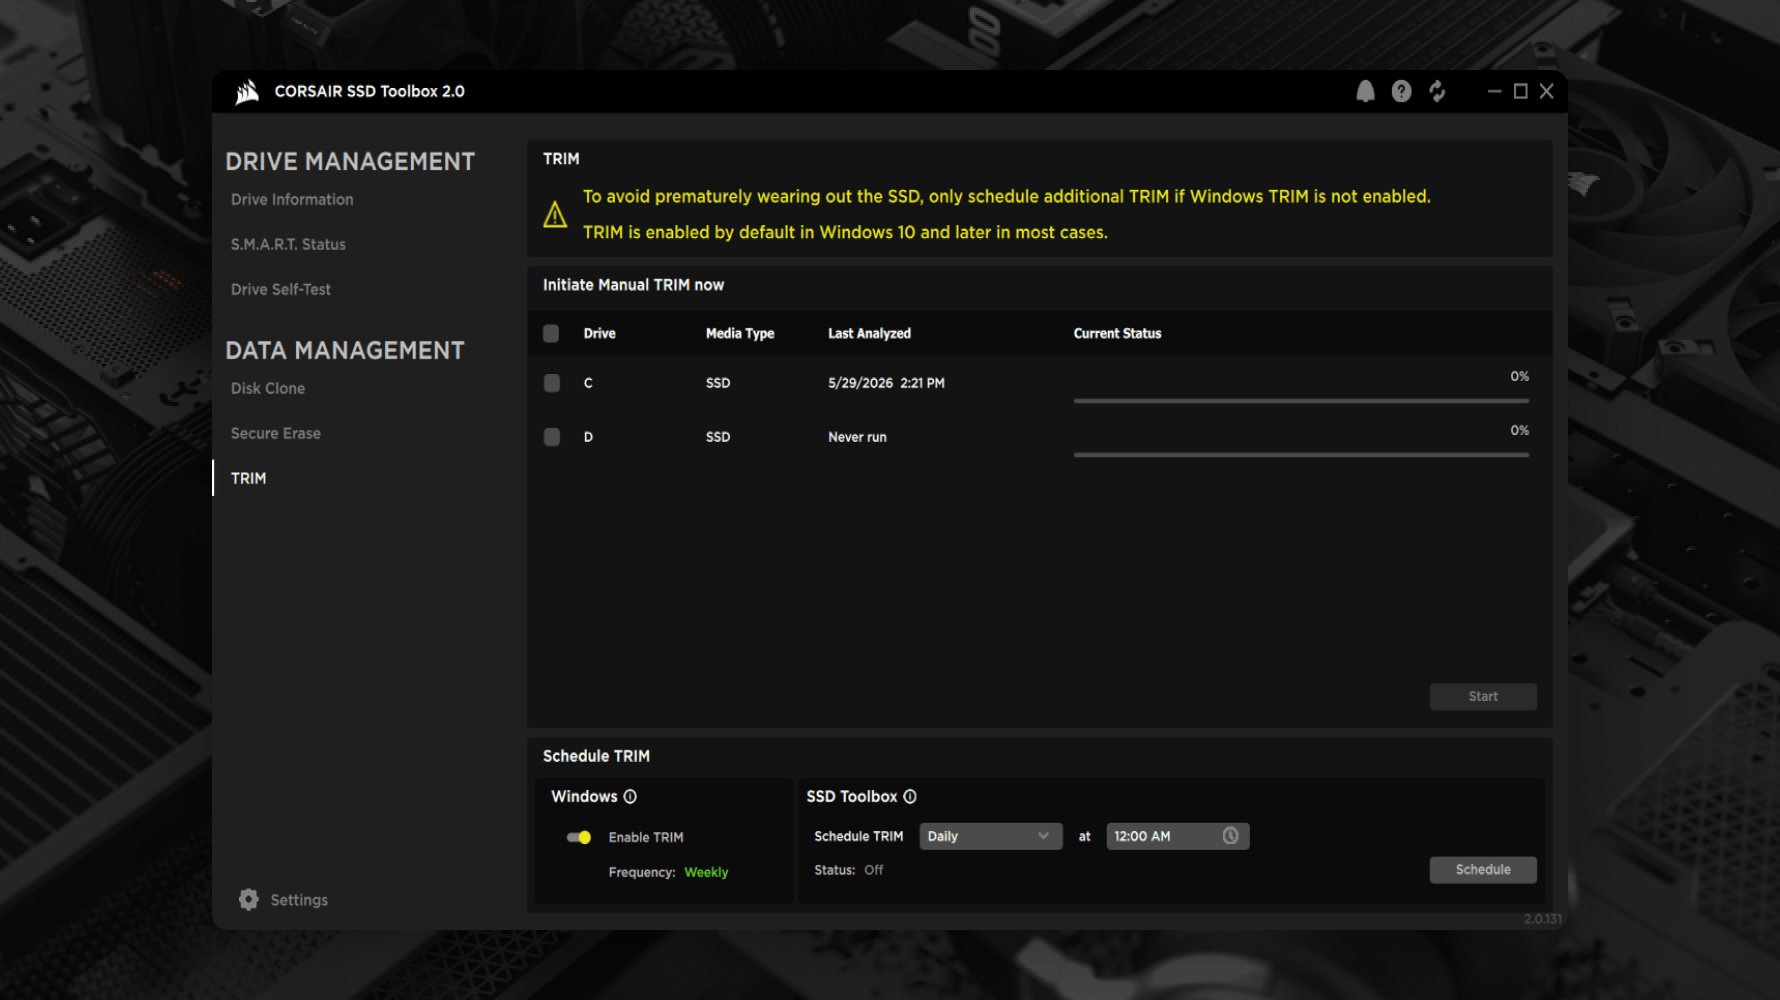Screen dimensions: 1780x1000
Task: Click the Settings gear icon
Action: click(x=249, y=899)
